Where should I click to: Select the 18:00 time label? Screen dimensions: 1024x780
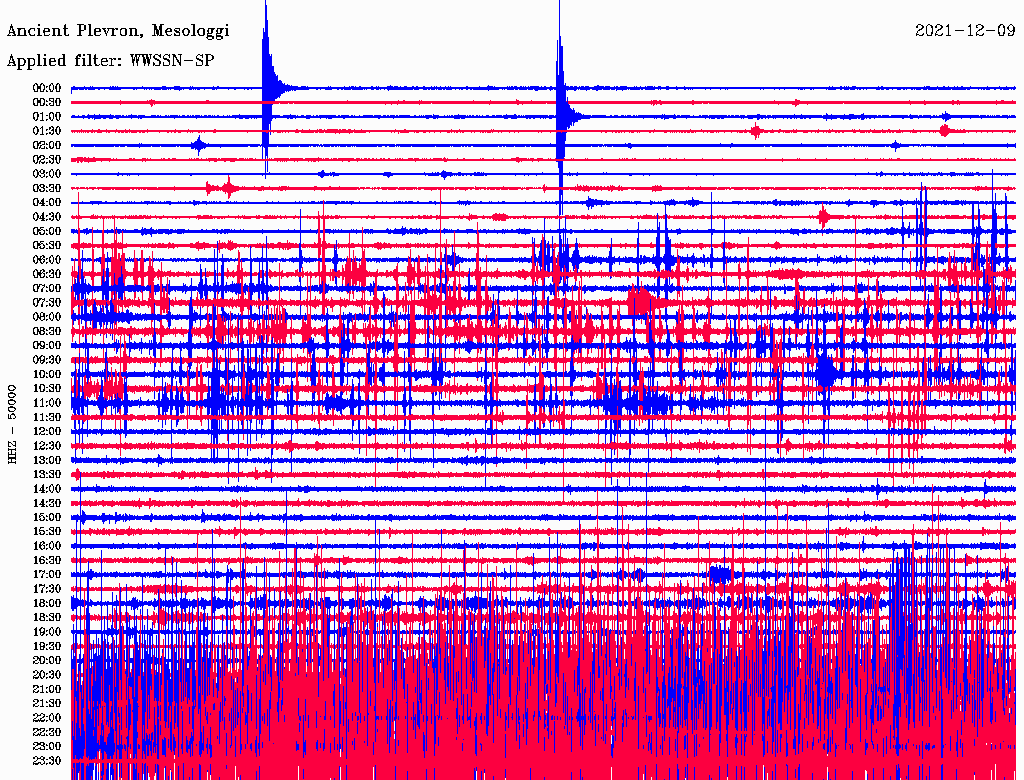47,604
